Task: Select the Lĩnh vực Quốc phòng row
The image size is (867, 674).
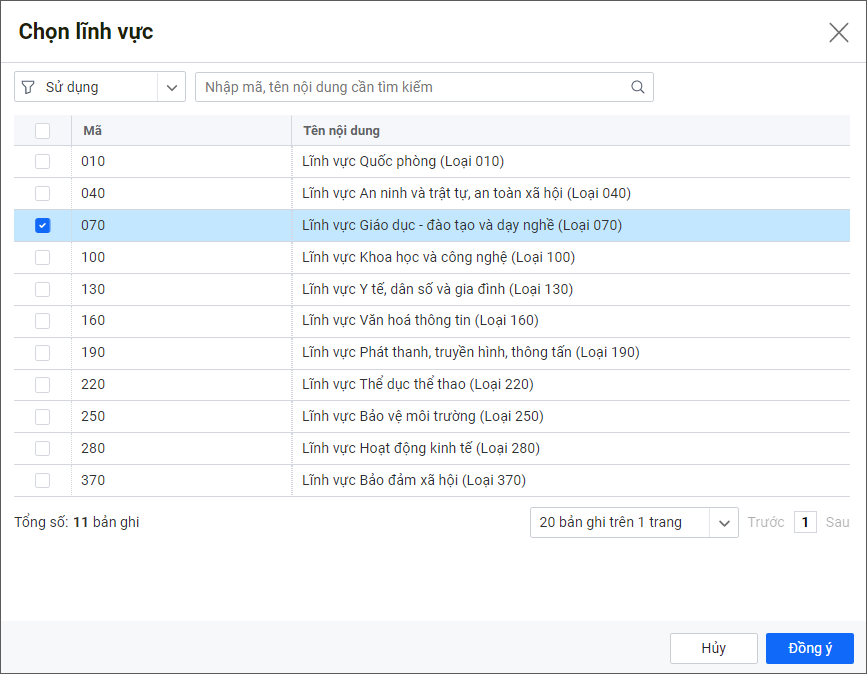Action: point(403,161)
